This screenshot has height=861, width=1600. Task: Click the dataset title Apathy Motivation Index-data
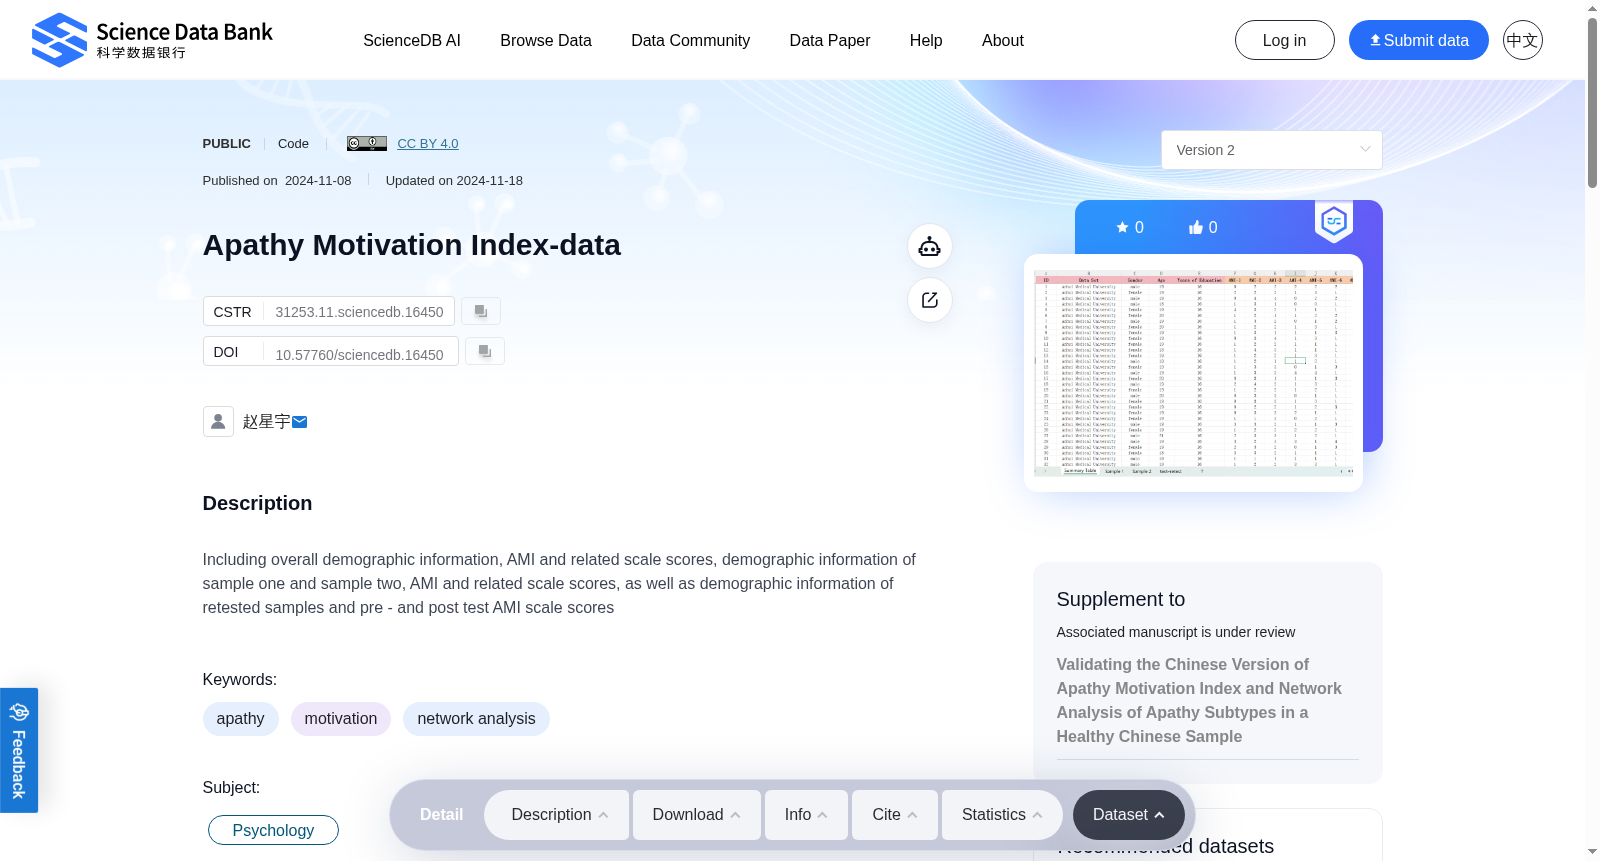click(412, 245)
